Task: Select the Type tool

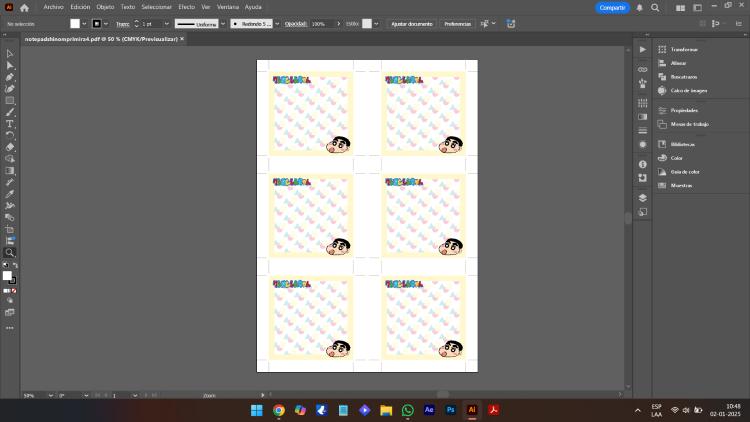Action: point(10,124)
